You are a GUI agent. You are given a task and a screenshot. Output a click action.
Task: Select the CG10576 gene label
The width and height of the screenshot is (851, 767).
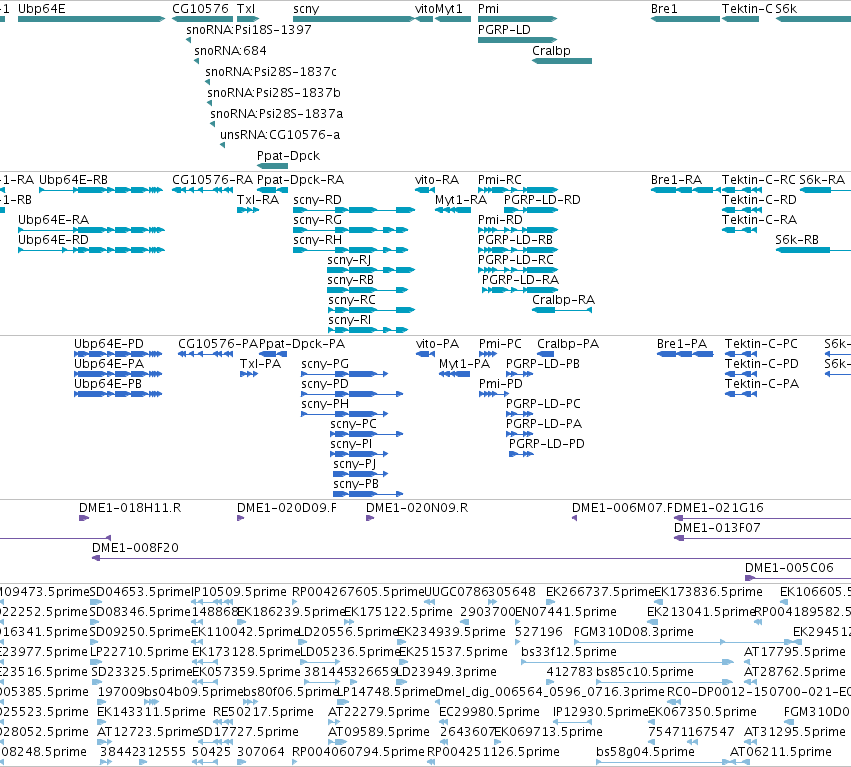(x=200, y=9)
